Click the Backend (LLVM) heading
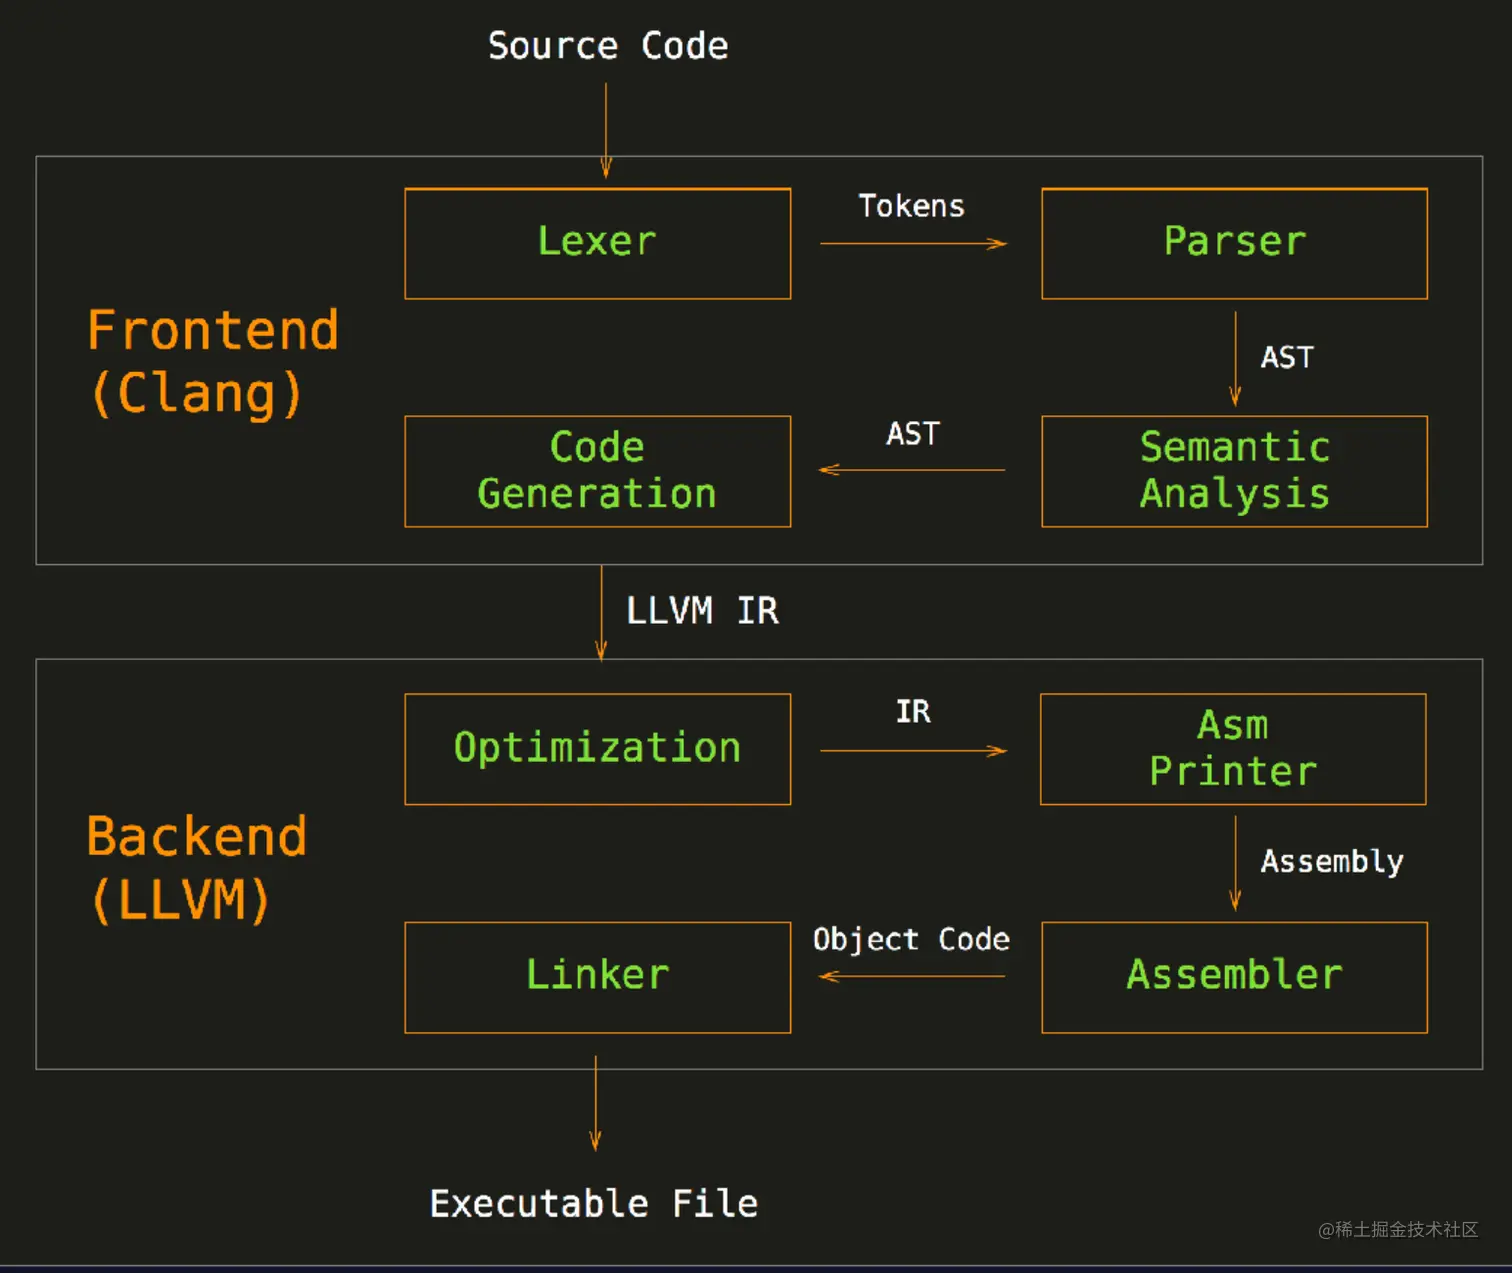The height and width of the screenshot is (1273, 1512). click(x=196, y=867)
